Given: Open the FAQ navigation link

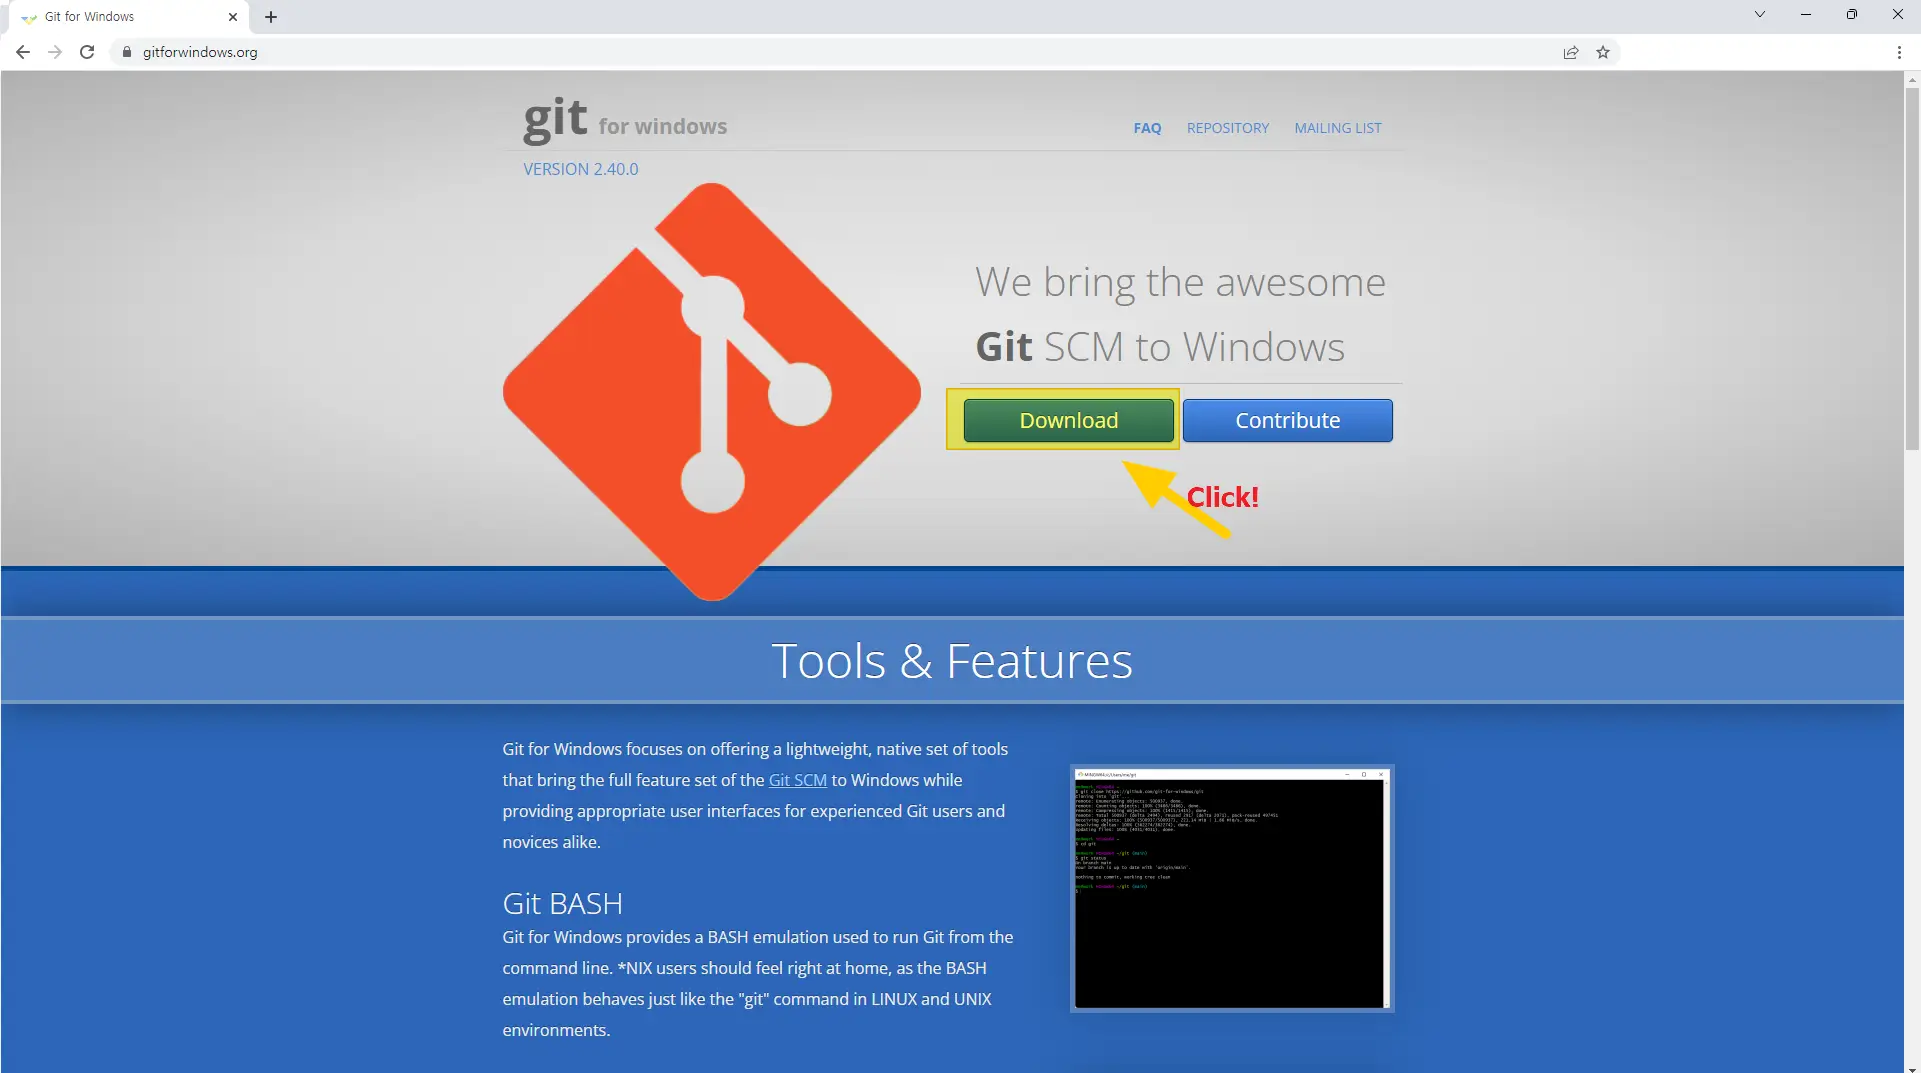Looking at the screenshot, I should point(1147,128).
